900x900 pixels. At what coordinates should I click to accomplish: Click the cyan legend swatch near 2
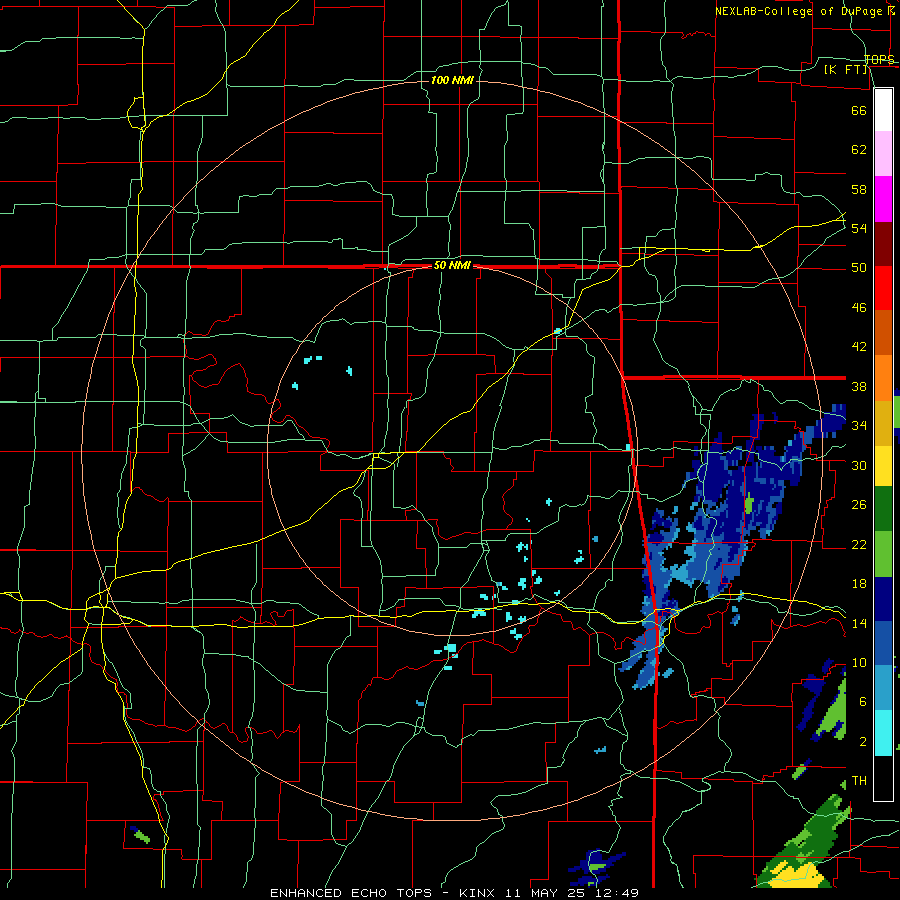click(x=883, y=733)
